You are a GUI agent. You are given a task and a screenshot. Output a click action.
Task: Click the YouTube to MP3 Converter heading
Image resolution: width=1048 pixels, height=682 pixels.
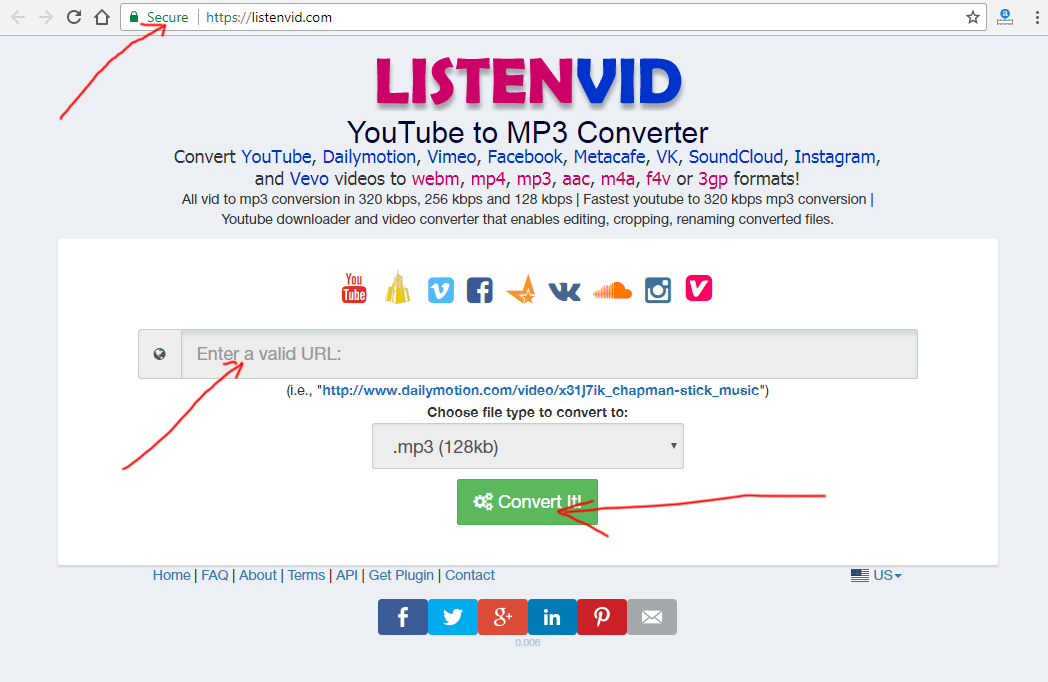pyautogui.click(x=527, y=132)
